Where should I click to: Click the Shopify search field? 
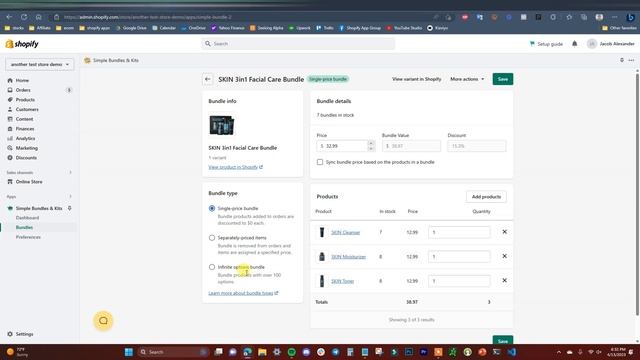[298, 44]
